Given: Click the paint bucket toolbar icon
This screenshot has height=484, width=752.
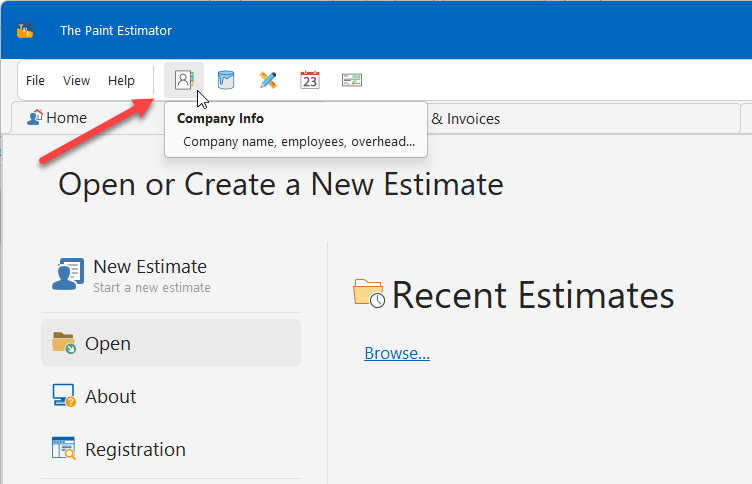Looking at the screenshot, I should pyautogui.click(x=226, y=80).
